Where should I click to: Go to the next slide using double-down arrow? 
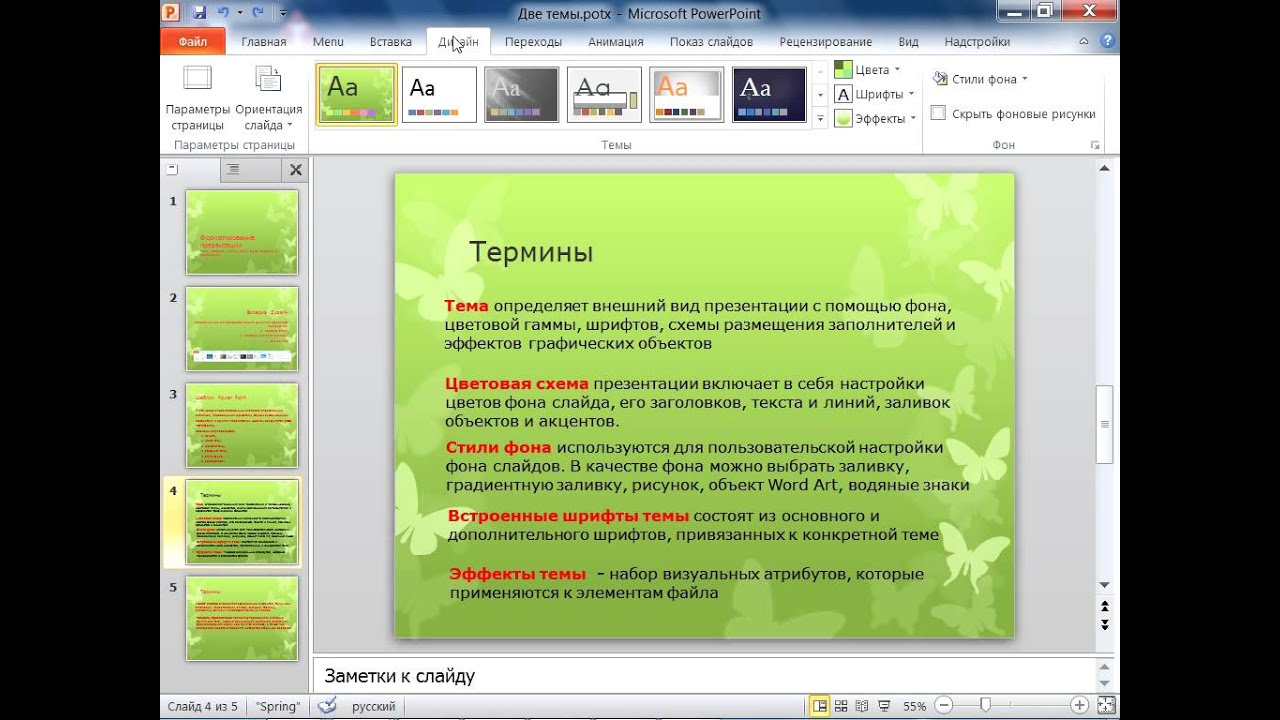click(x=1104, y=624)
